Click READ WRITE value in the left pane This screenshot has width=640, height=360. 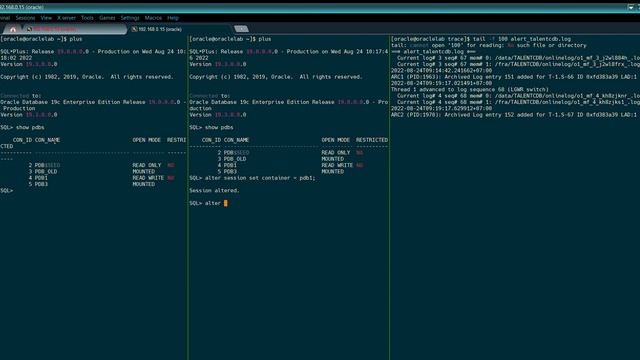pos(148,178)
